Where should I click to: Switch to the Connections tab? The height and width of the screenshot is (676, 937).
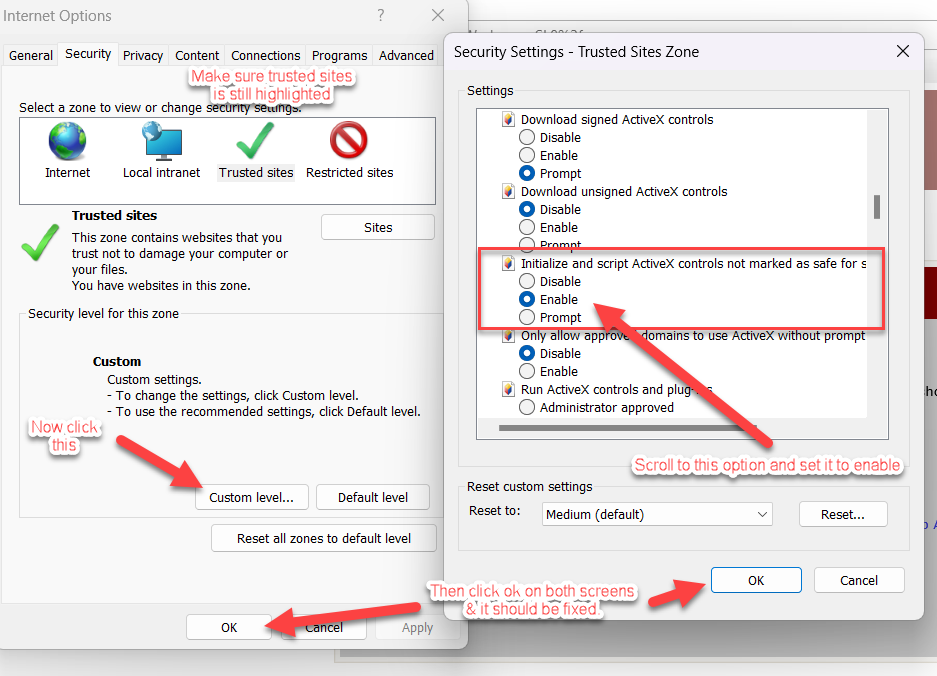[x=265, y=56]
